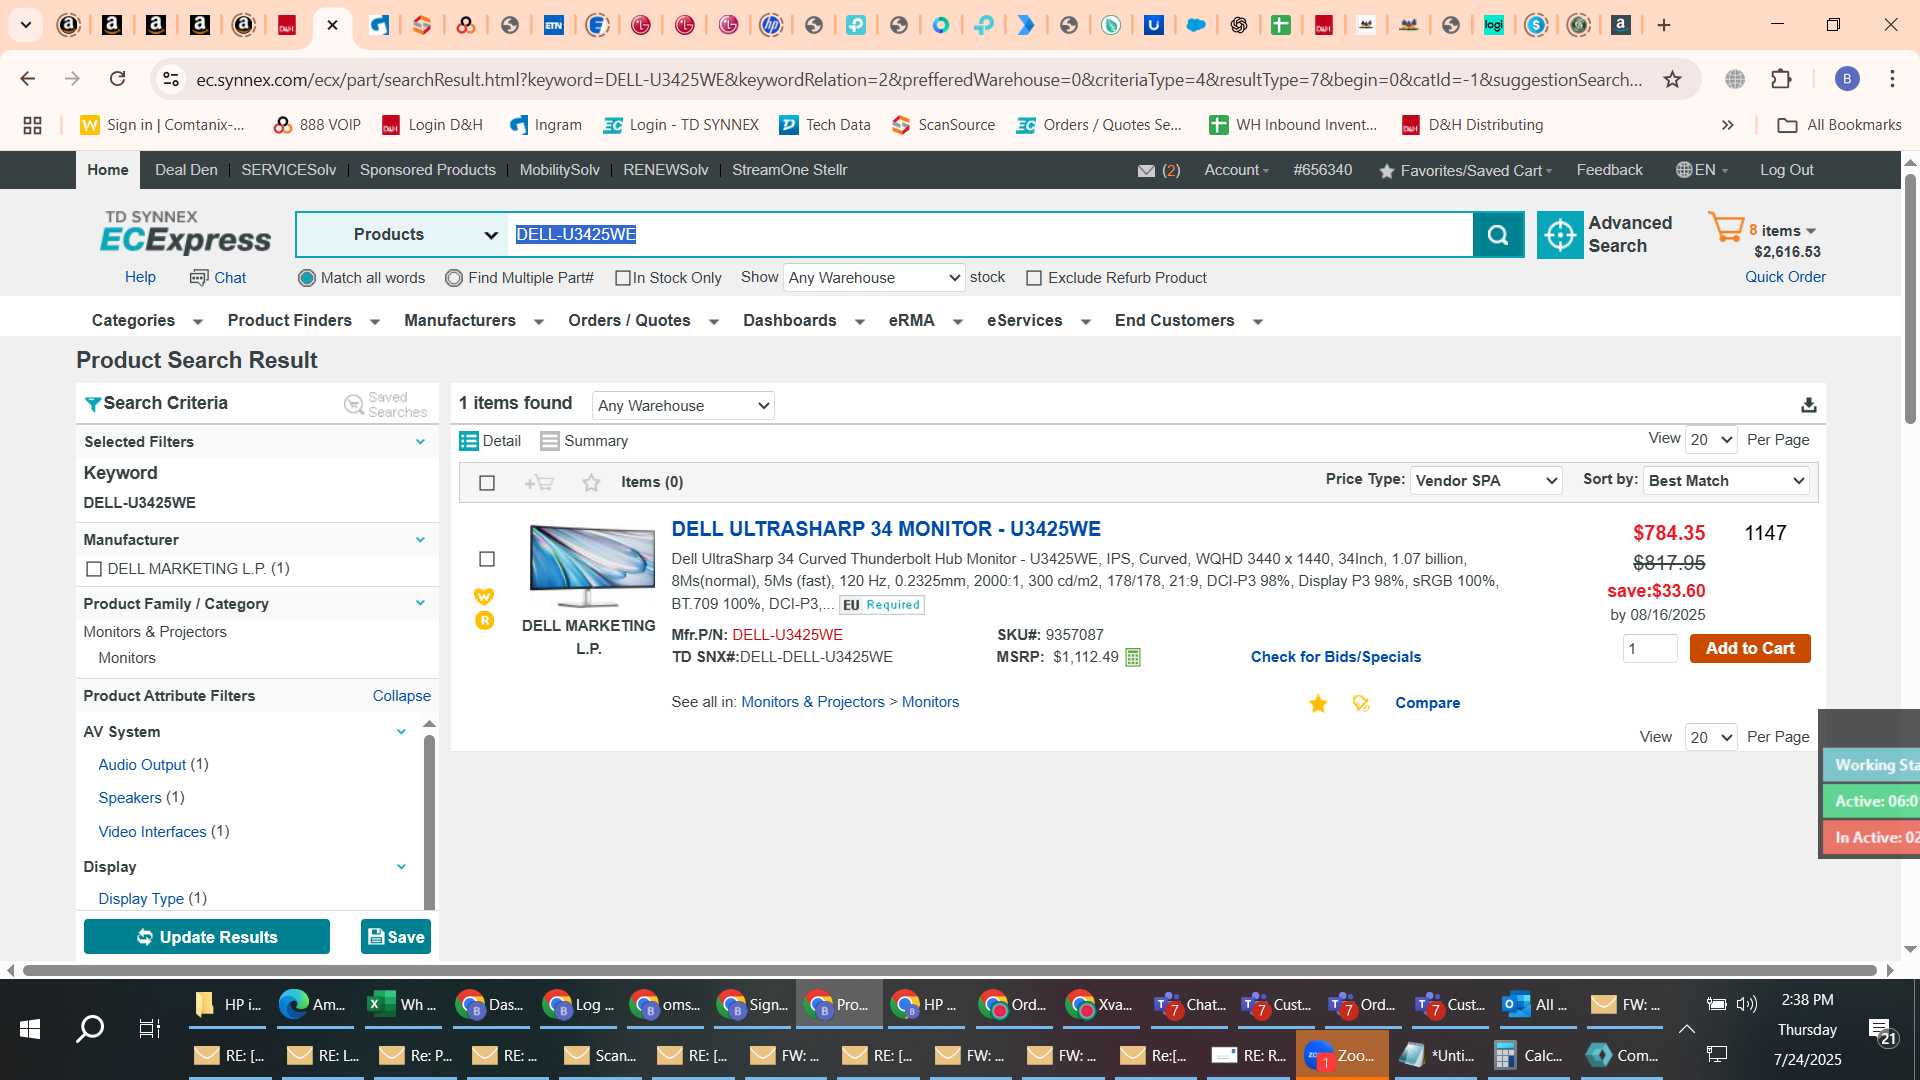The image size is (1920, 1080).
Task: Open DELL ULTRASHARP 34 MONITOR product link
Action: pos(886,530)
